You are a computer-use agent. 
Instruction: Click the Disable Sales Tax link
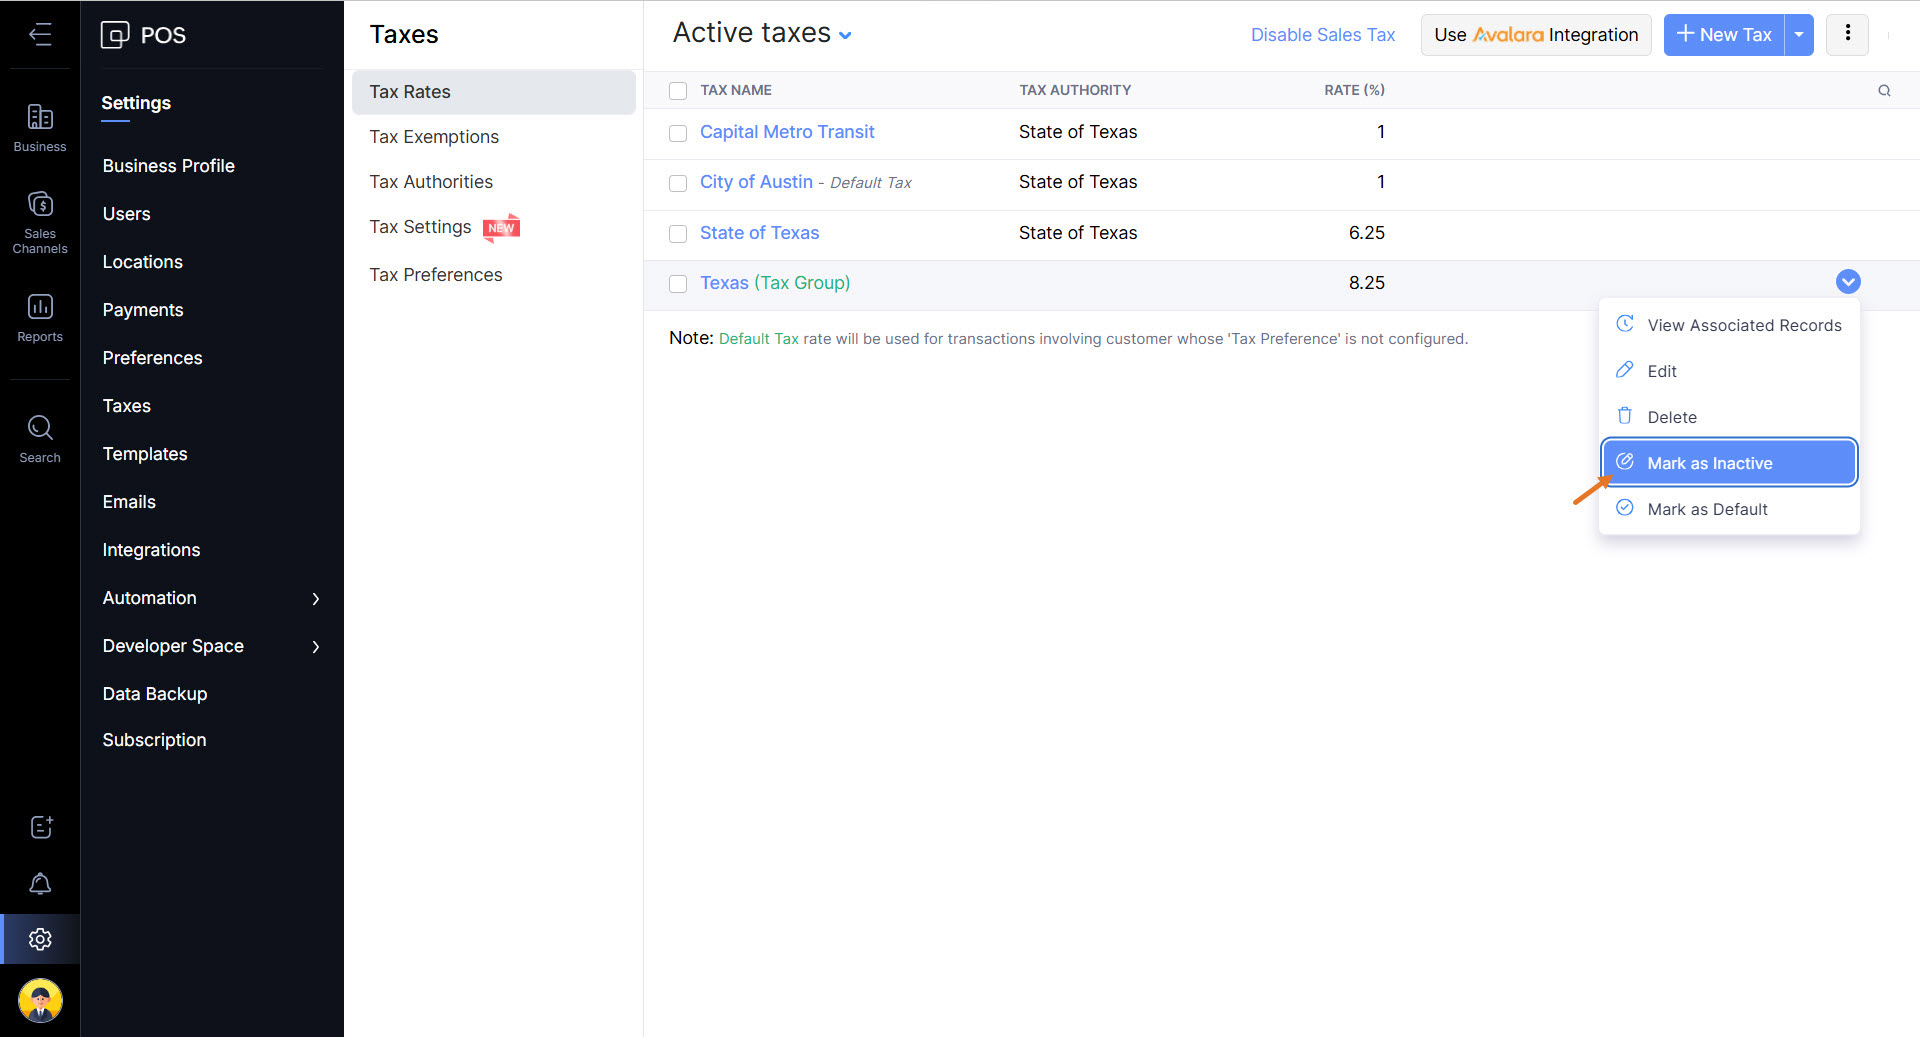(x=1322, y=35)
